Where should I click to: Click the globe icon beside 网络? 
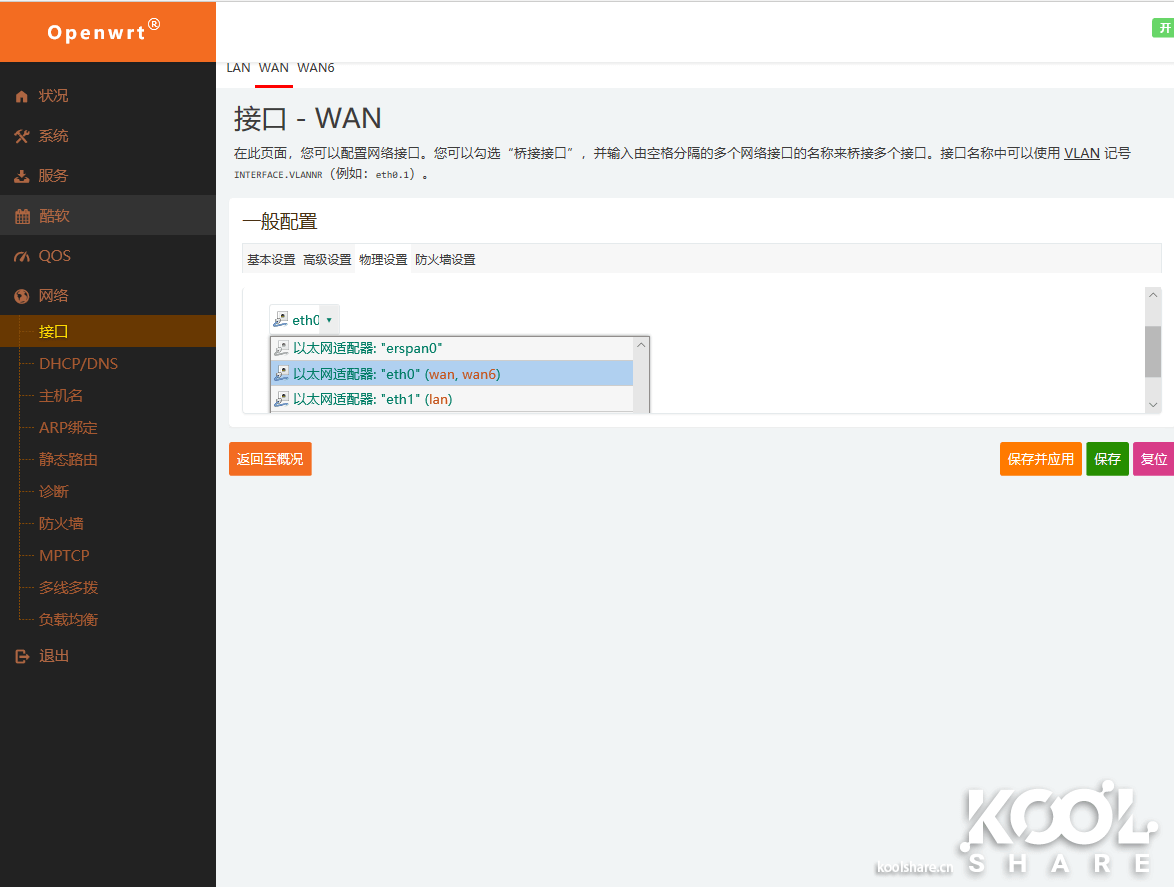click(x=22, y=297)
